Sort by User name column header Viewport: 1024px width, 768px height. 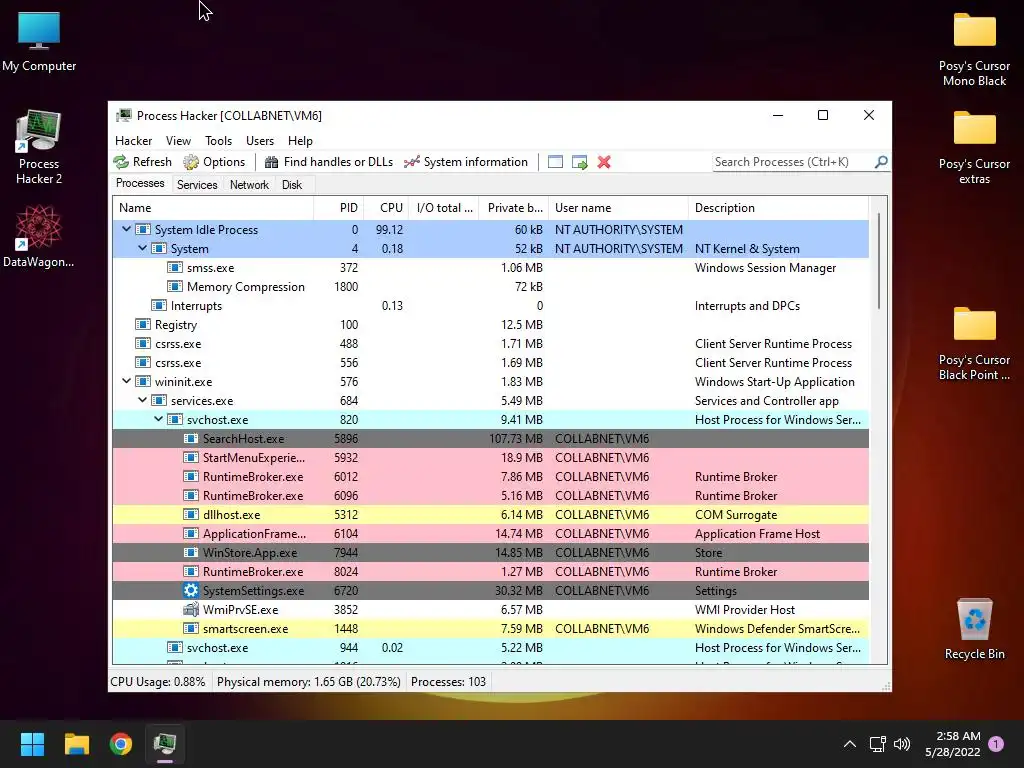[618, 208]
